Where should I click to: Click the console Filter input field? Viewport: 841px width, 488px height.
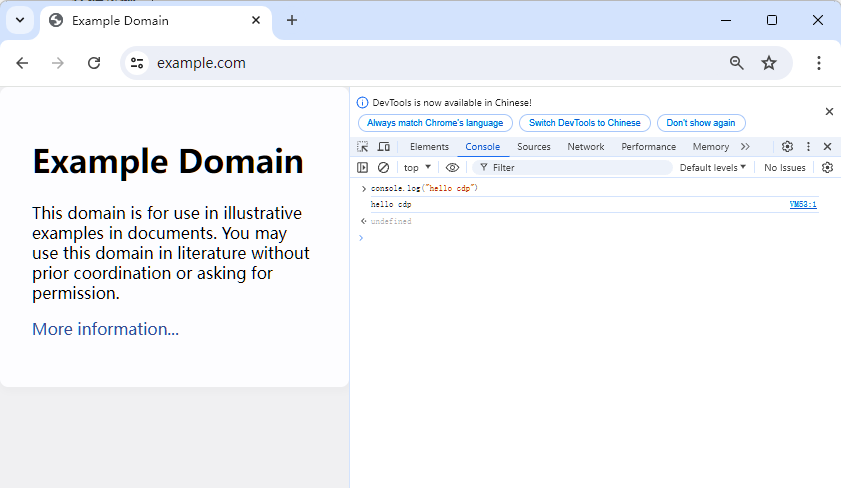572,168
